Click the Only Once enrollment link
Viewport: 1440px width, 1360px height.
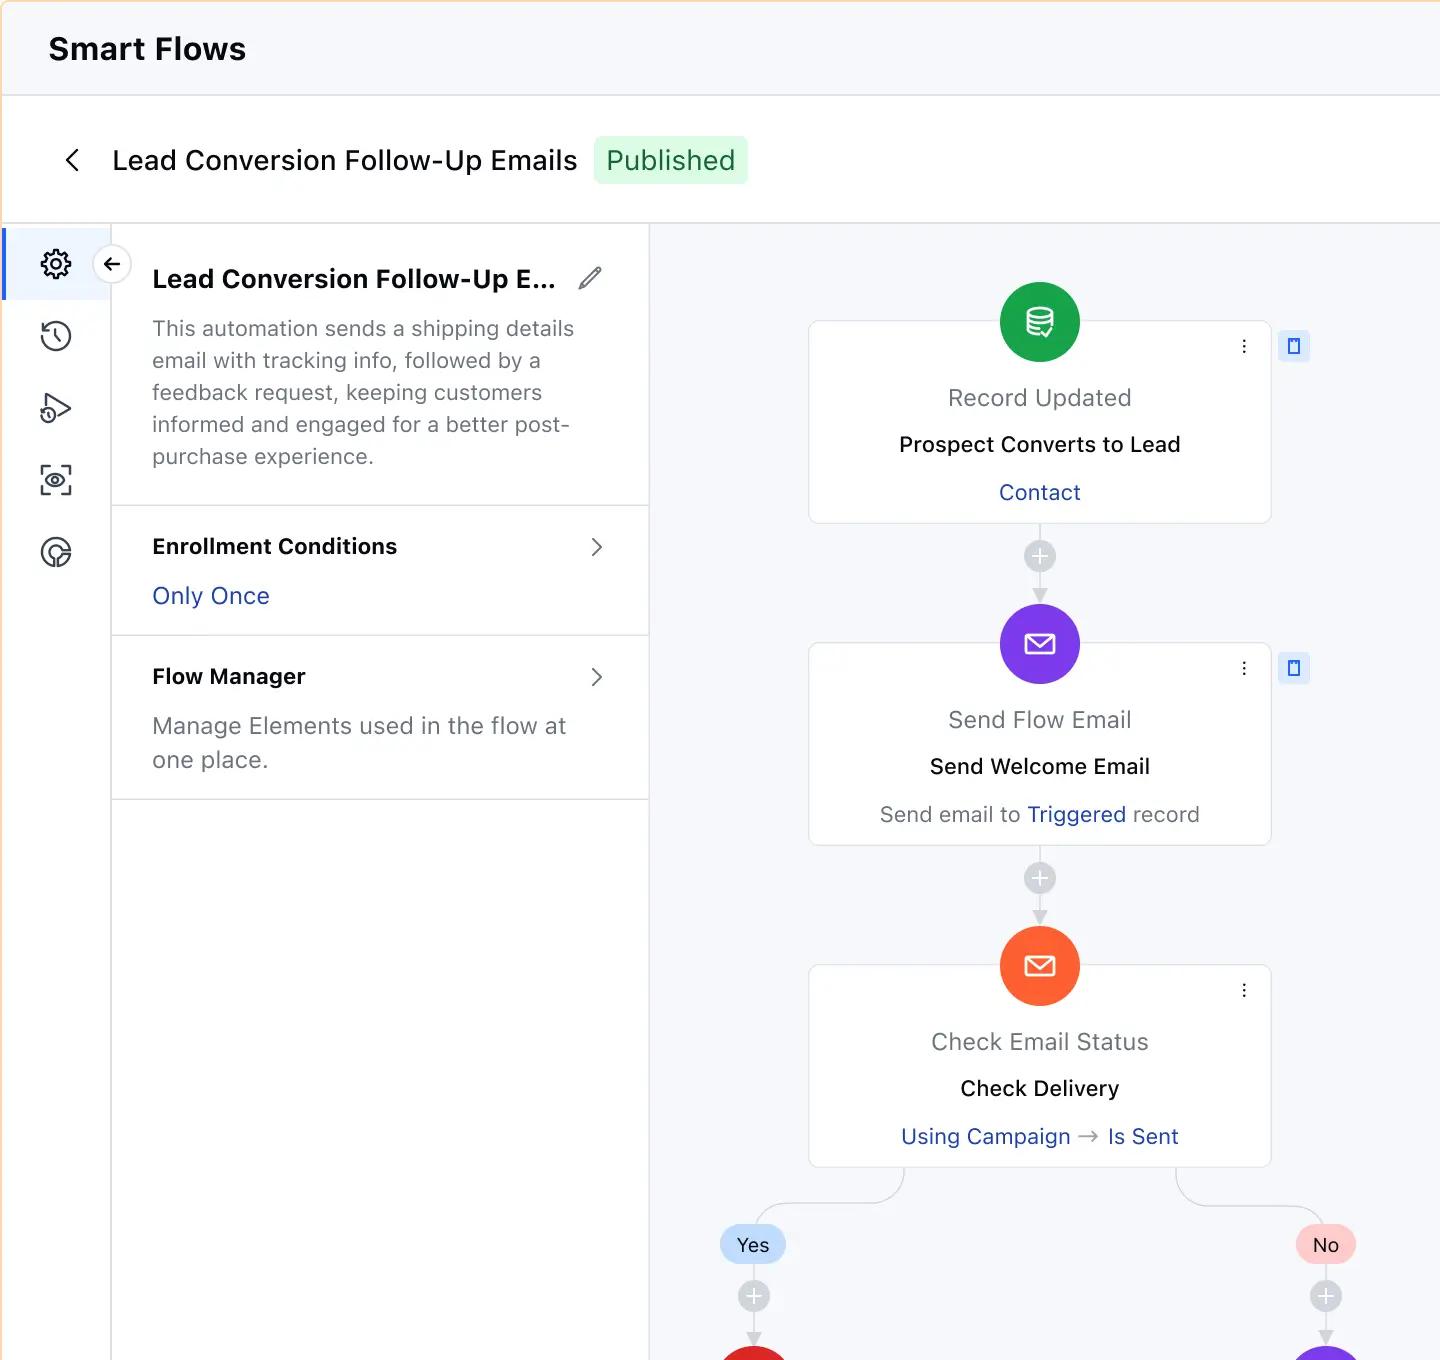(211, 596)
